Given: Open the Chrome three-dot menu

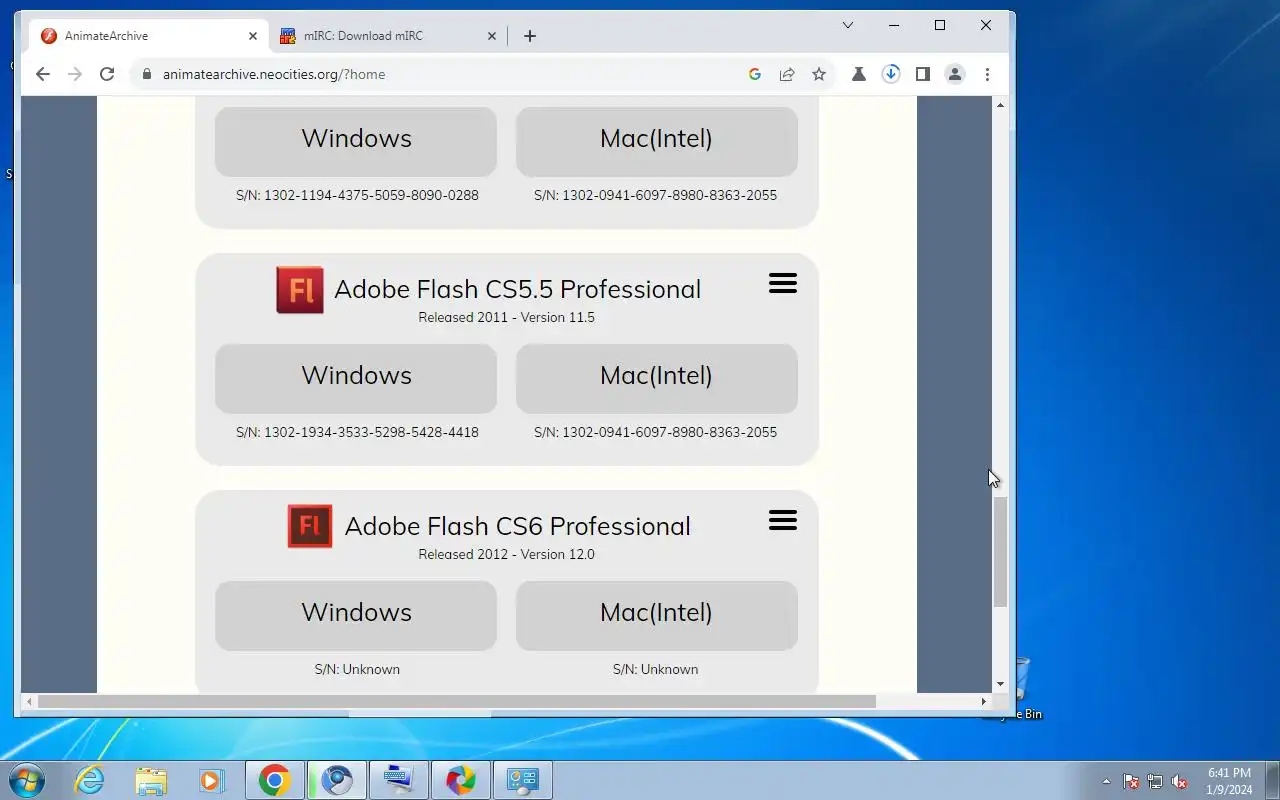Looking at the screenshot, I should [987, 74].
